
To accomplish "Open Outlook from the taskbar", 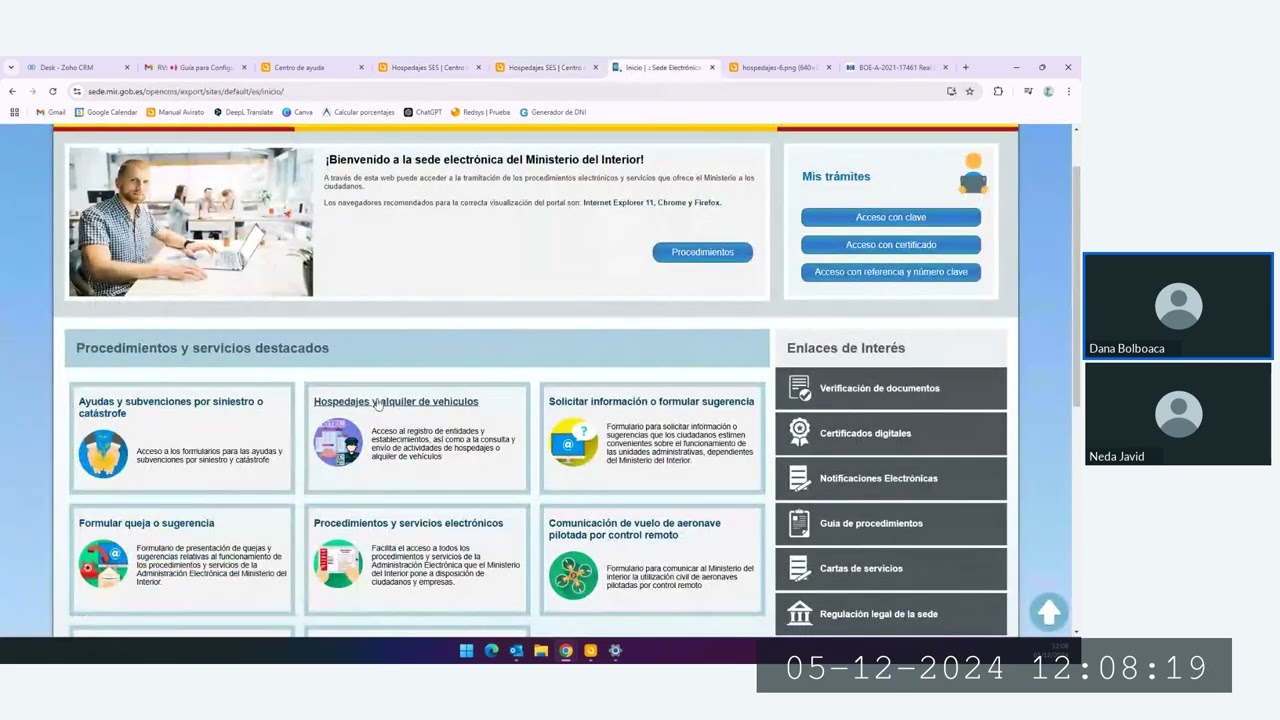I will pos(516,651).
